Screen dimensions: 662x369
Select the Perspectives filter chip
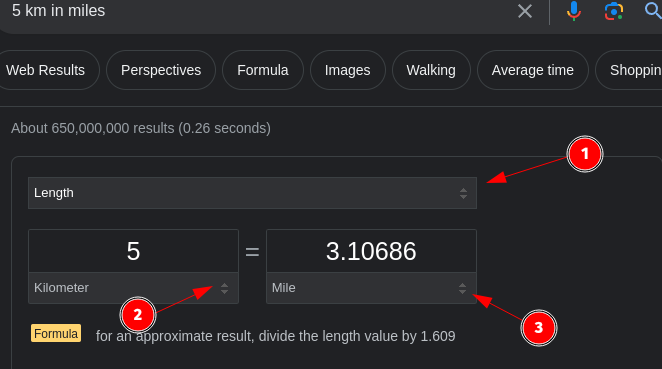(x=161, y=70)
